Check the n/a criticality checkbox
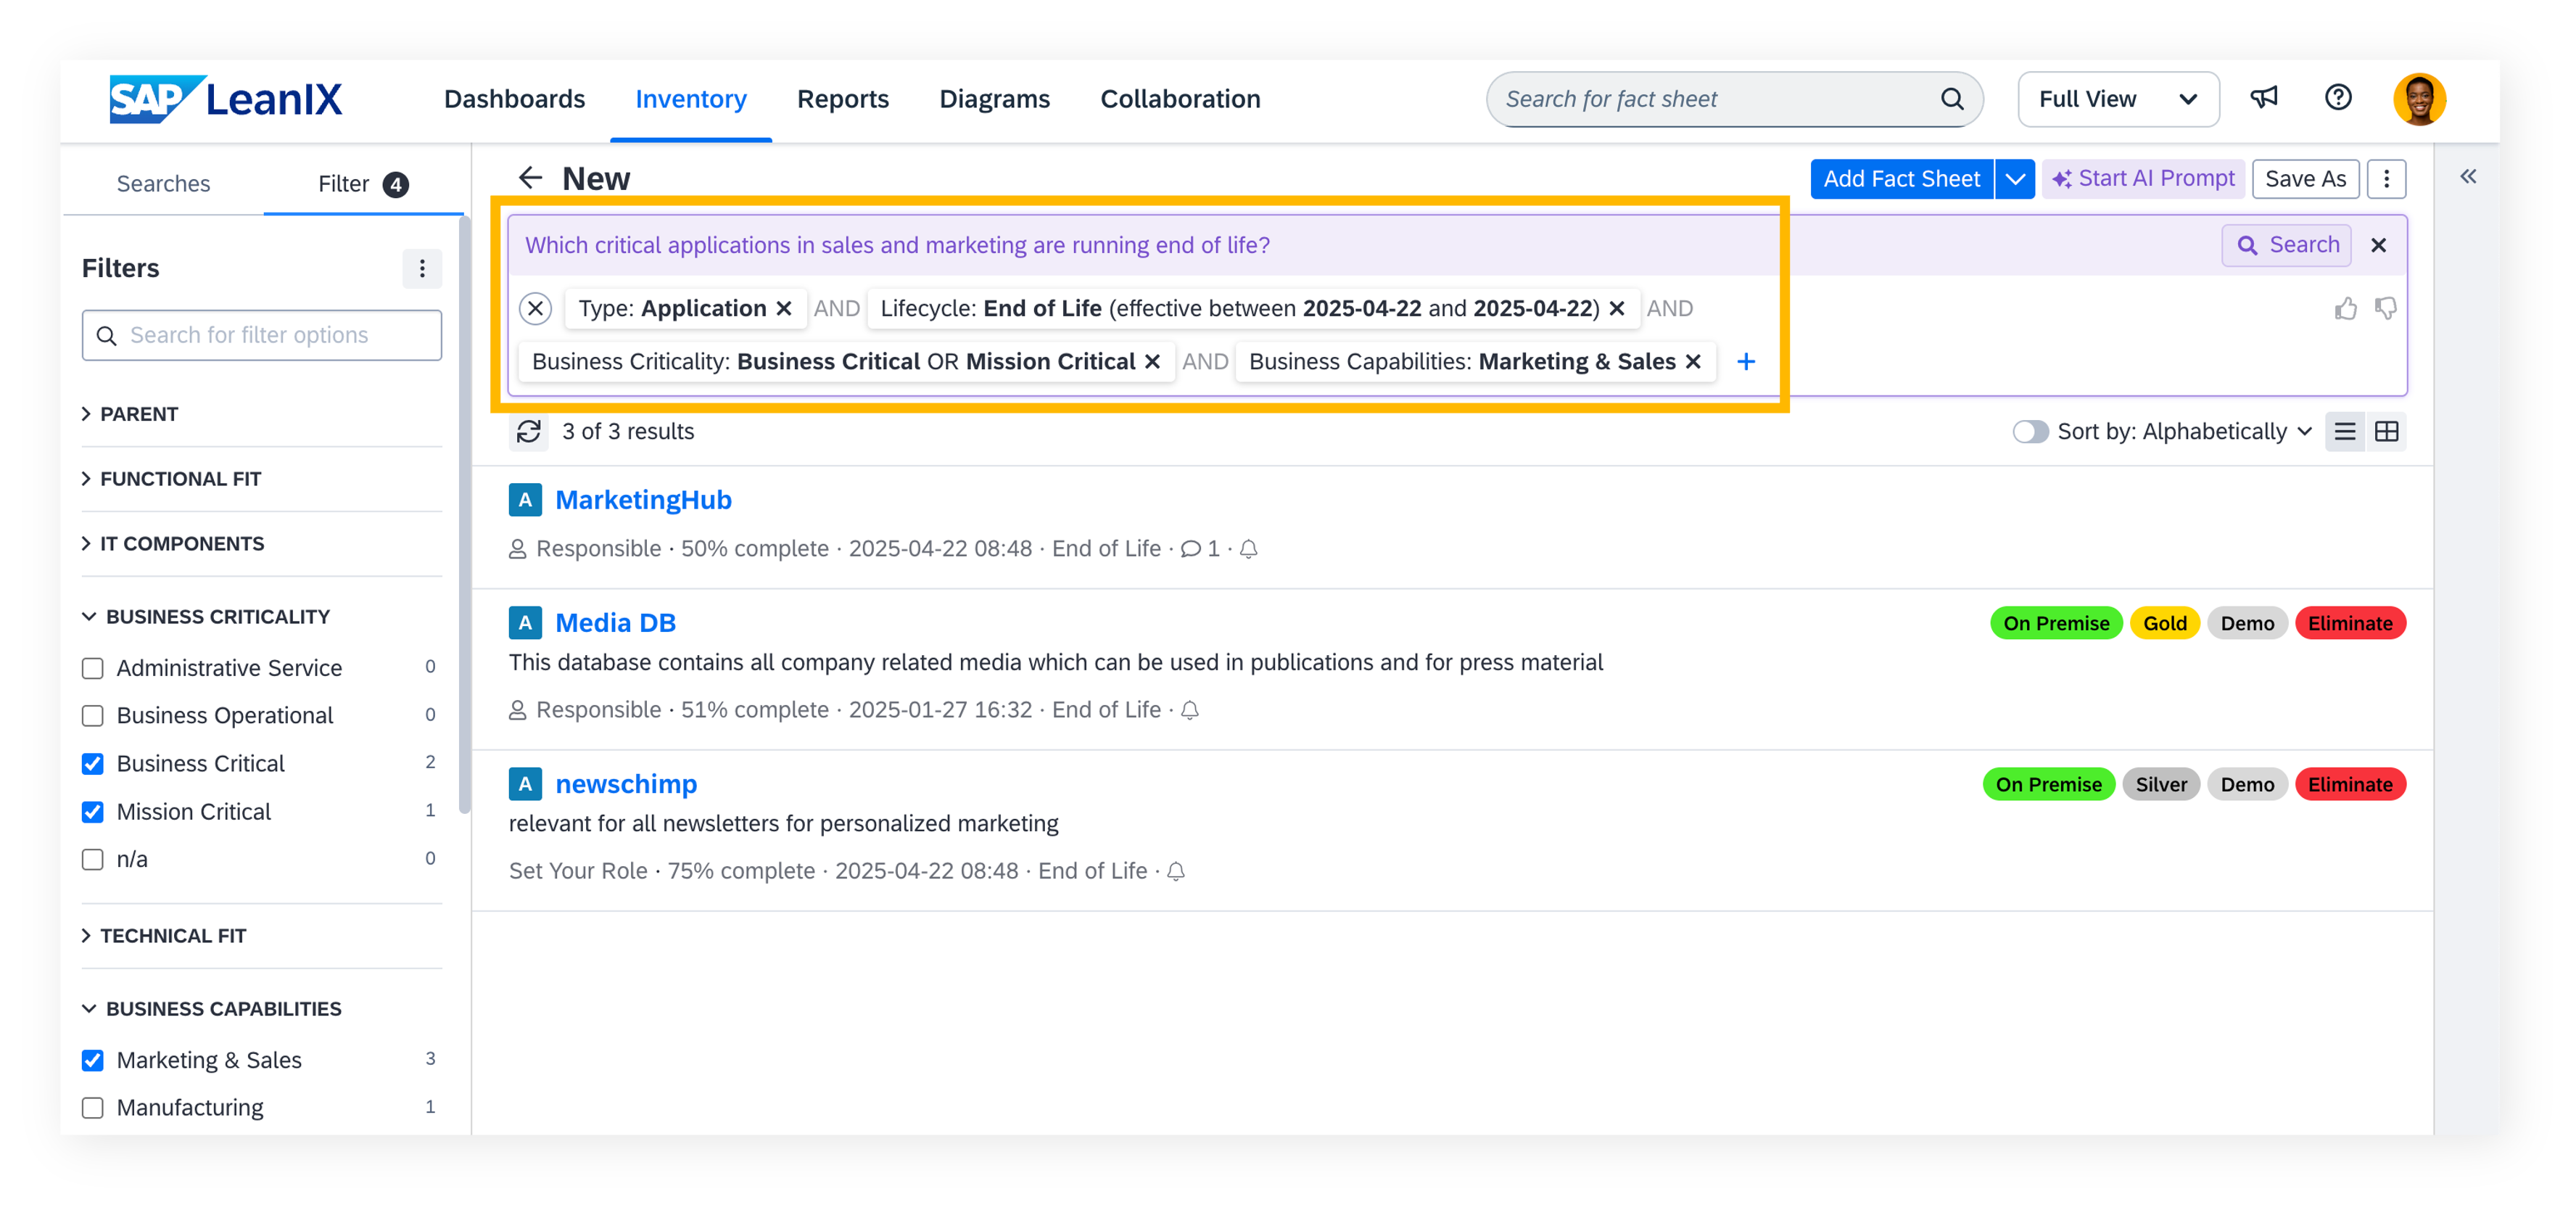 (93, 859)
